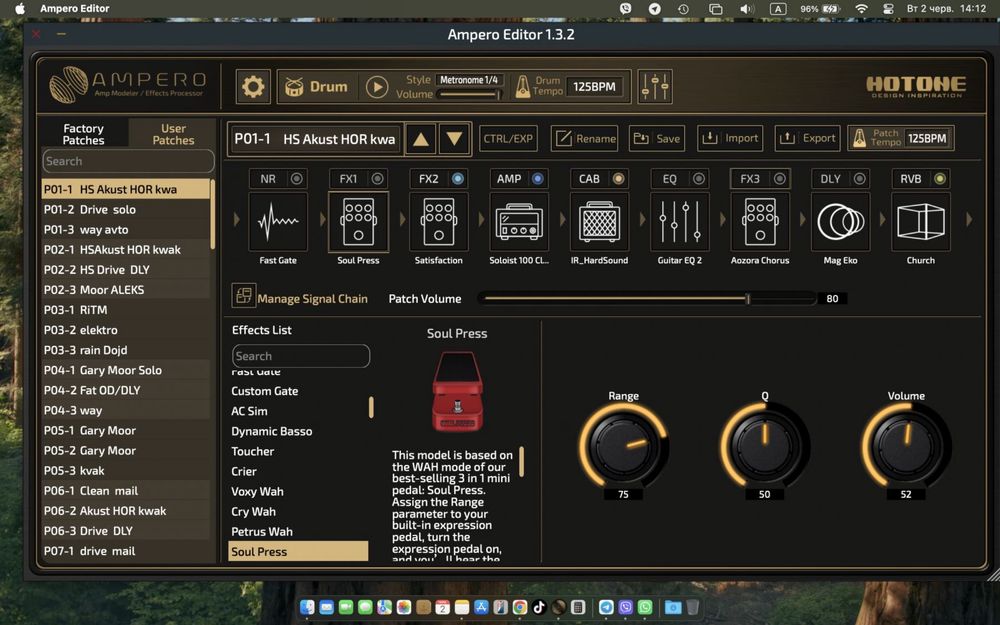Viewport: 1000px width, 625px height.
Task: Adjust the drum Volume slider
Action: coord(470,94)
